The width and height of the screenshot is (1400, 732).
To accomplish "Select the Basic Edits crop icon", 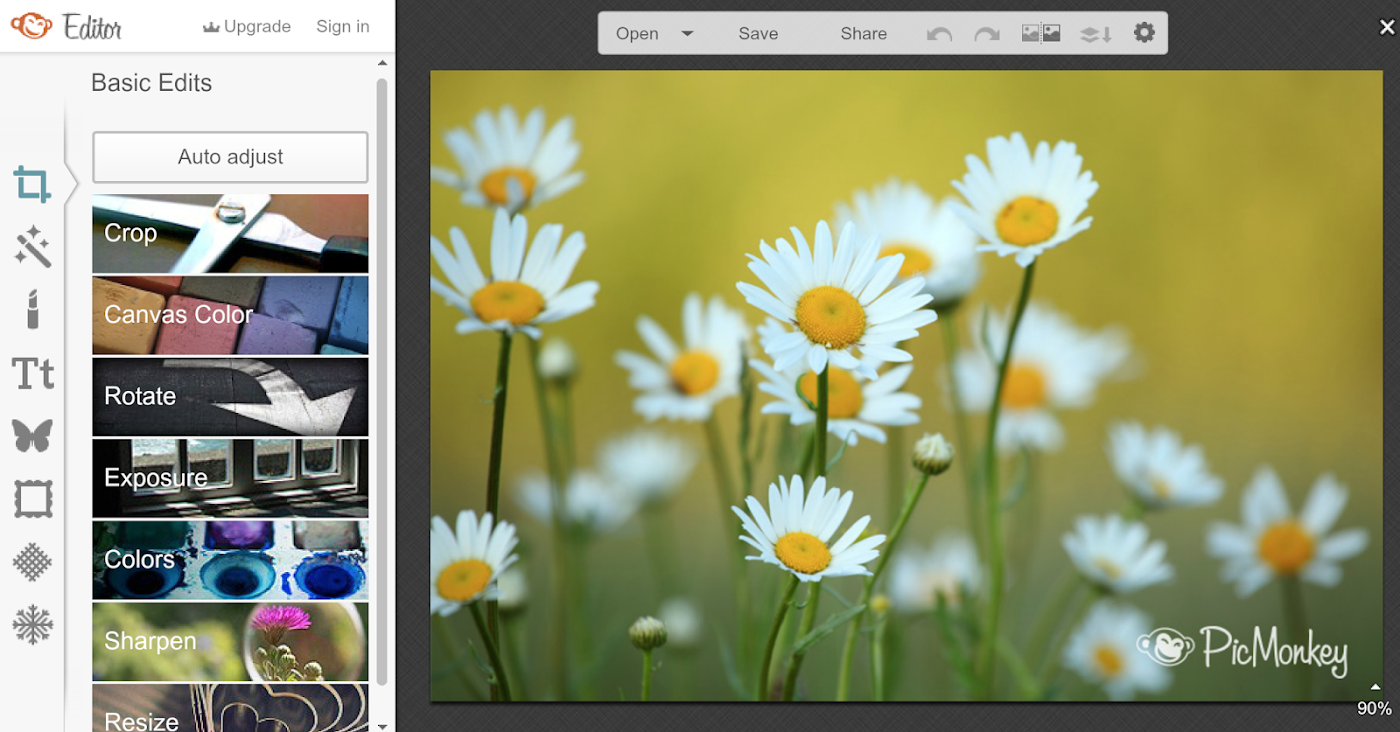I will (x=32, y=185).
